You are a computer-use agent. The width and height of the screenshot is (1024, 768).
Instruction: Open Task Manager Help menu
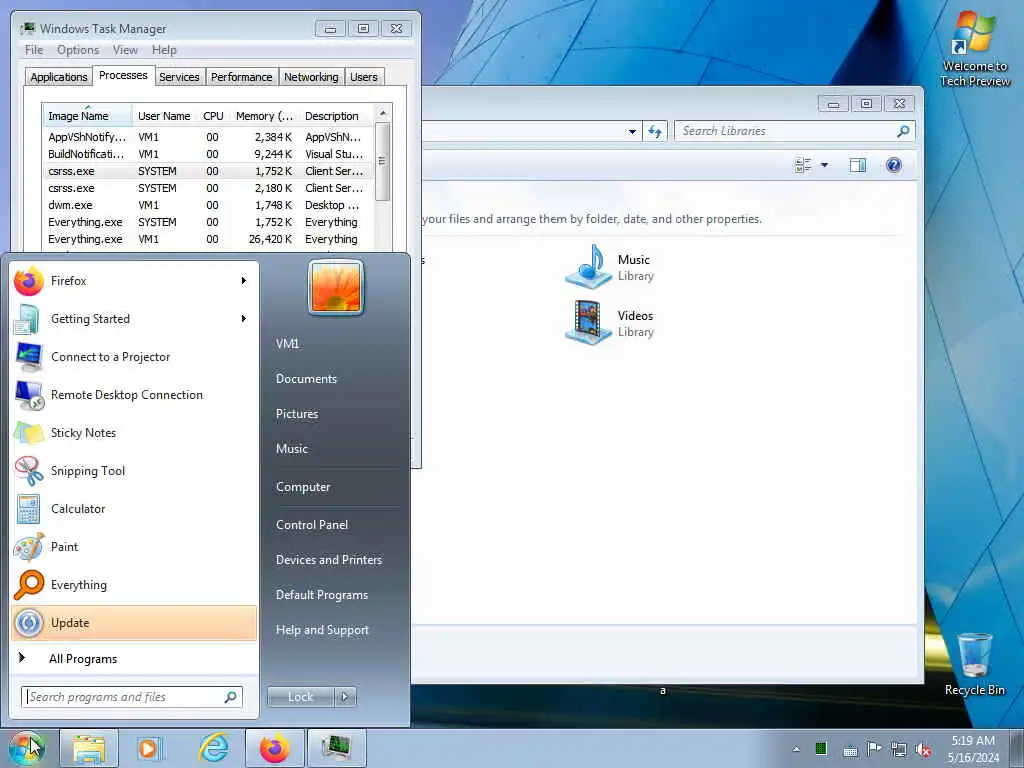point(164,50)
